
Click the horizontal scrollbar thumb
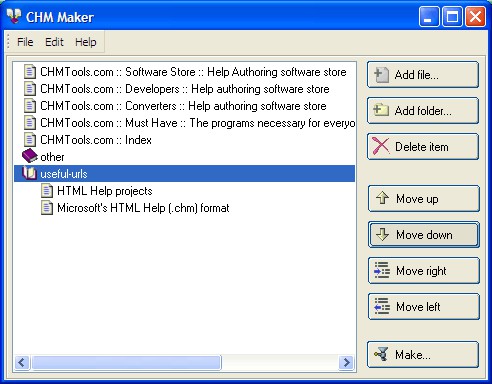click(x=126, y=362)
